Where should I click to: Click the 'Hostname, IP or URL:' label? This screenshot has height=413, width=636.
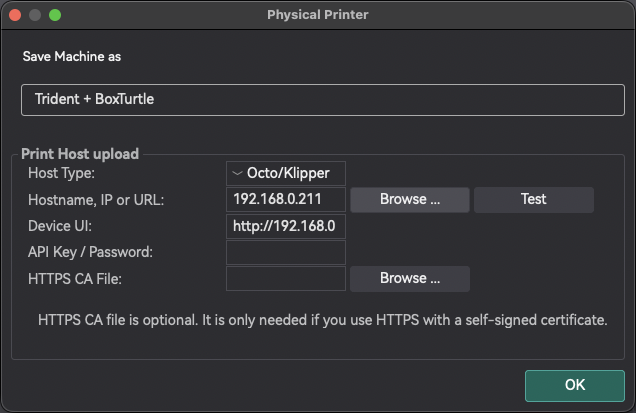pyautogui.click(x=96, y=200)
